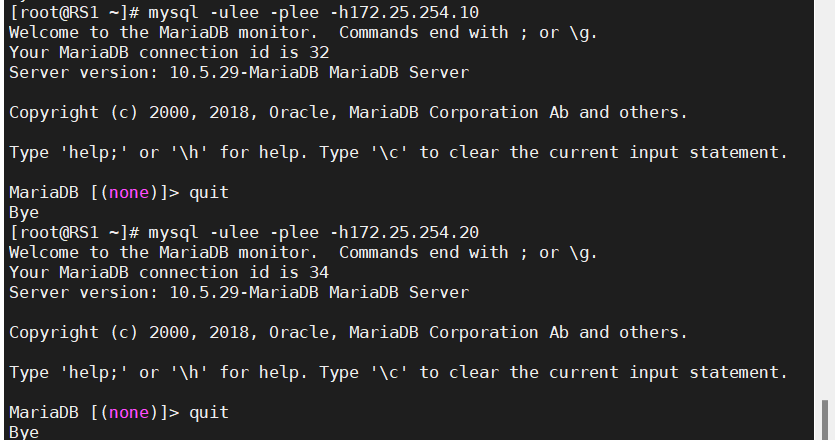
Task: Click the terminal's vertical scrollbar thumb
Action: [825, 420]
